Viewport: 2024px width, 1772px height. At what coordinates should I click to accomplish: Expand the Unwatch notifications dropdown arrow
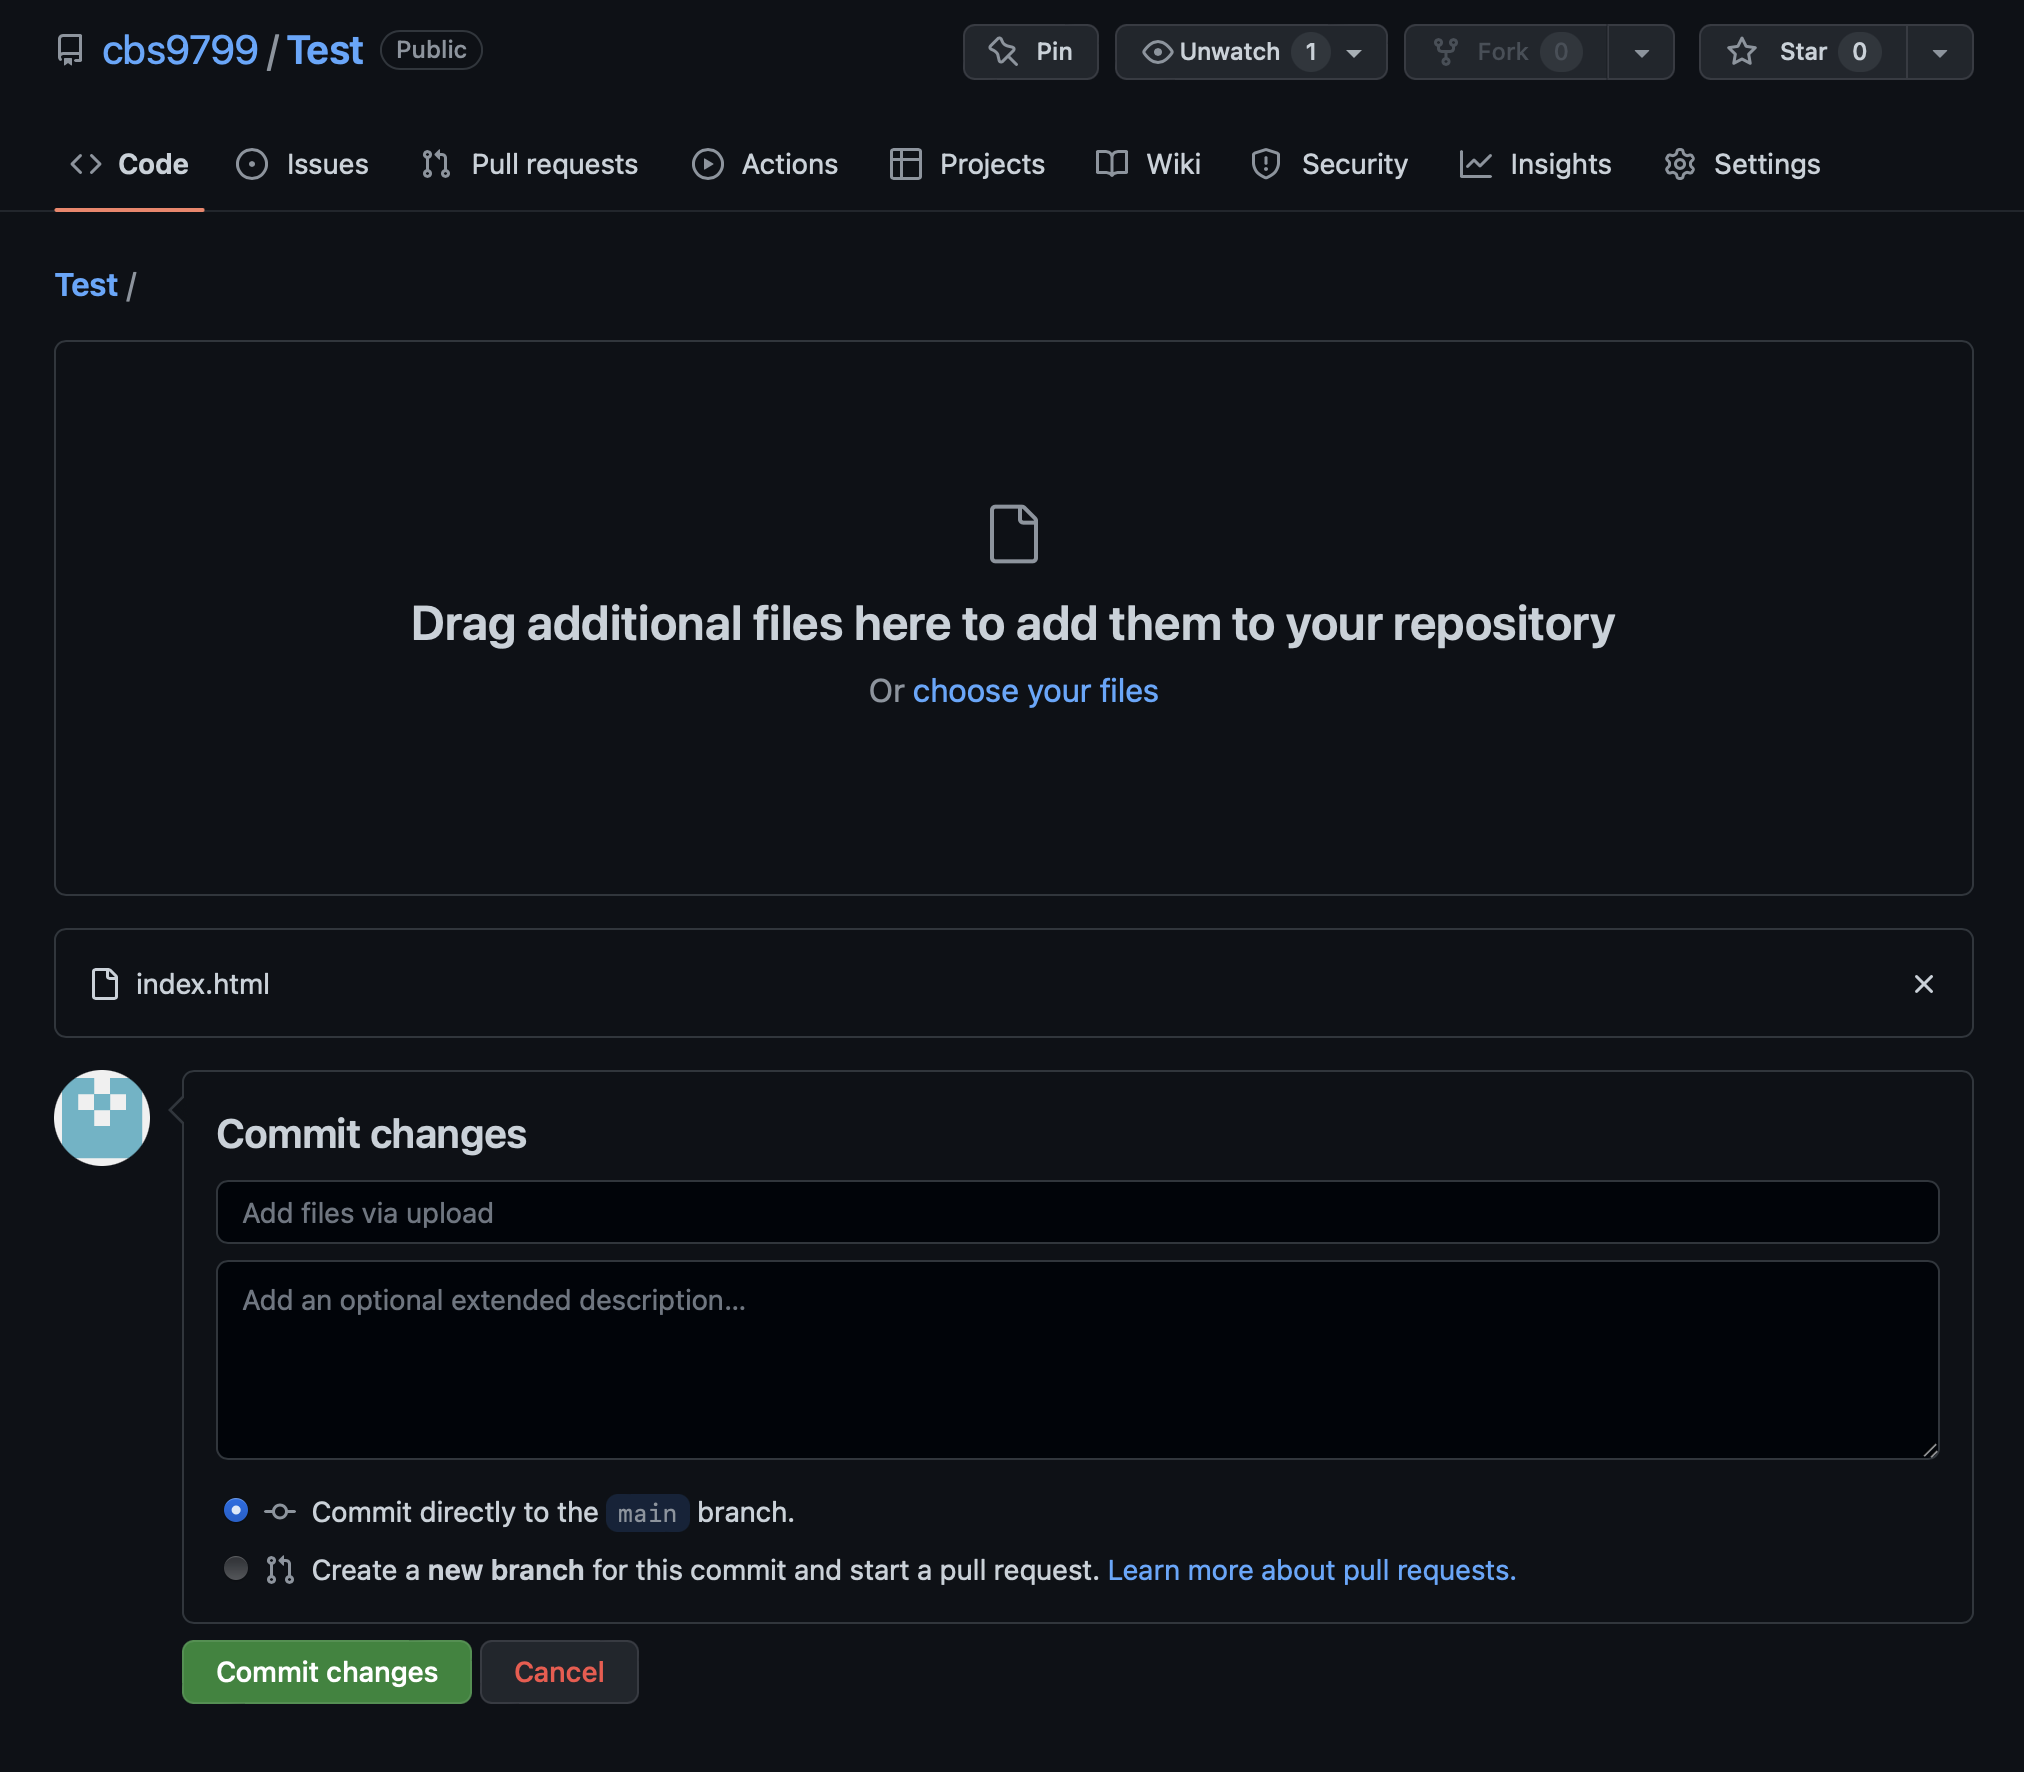point(1354,53)
